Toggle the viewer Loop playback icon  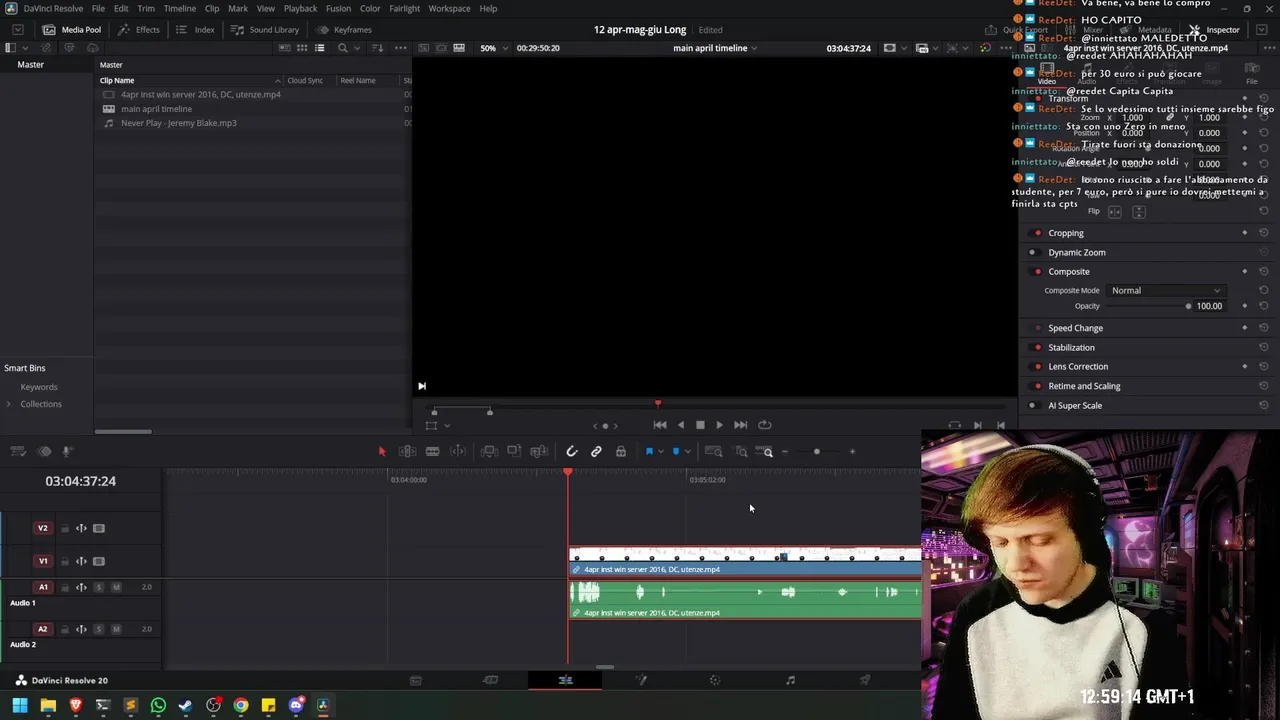pos(765,425)
